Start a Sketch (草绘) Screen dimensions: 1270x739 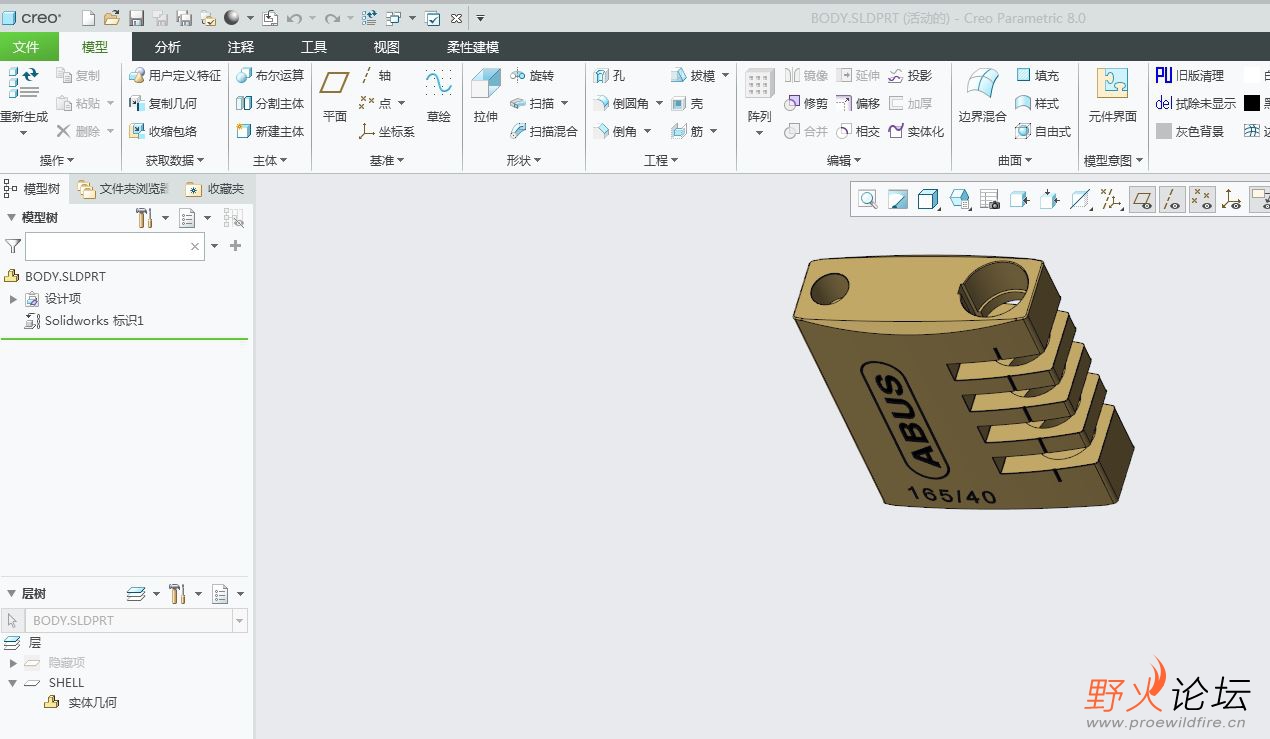(438, 97)
